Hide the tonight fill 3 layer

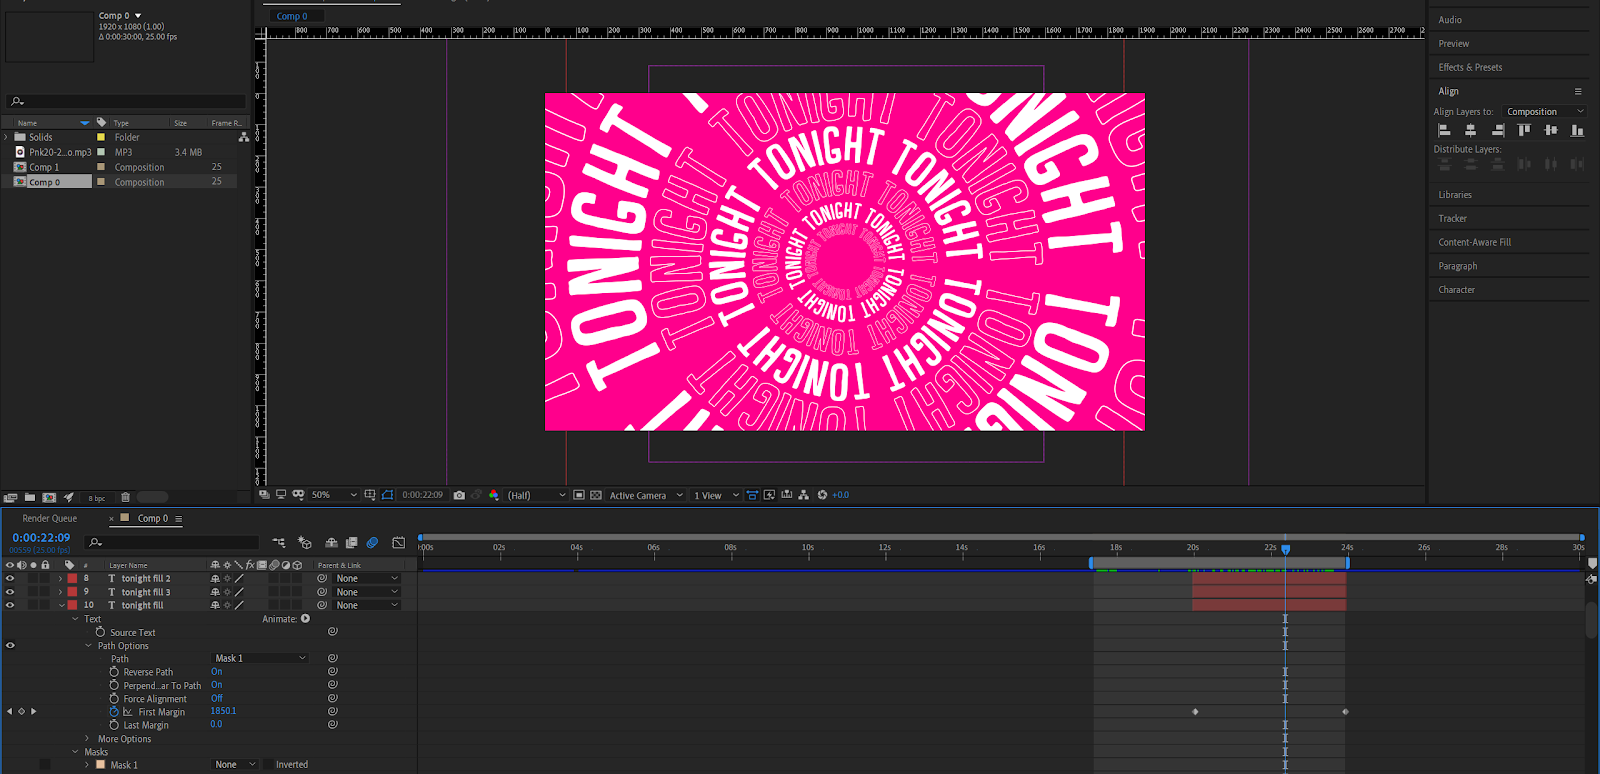coord(10,592)
